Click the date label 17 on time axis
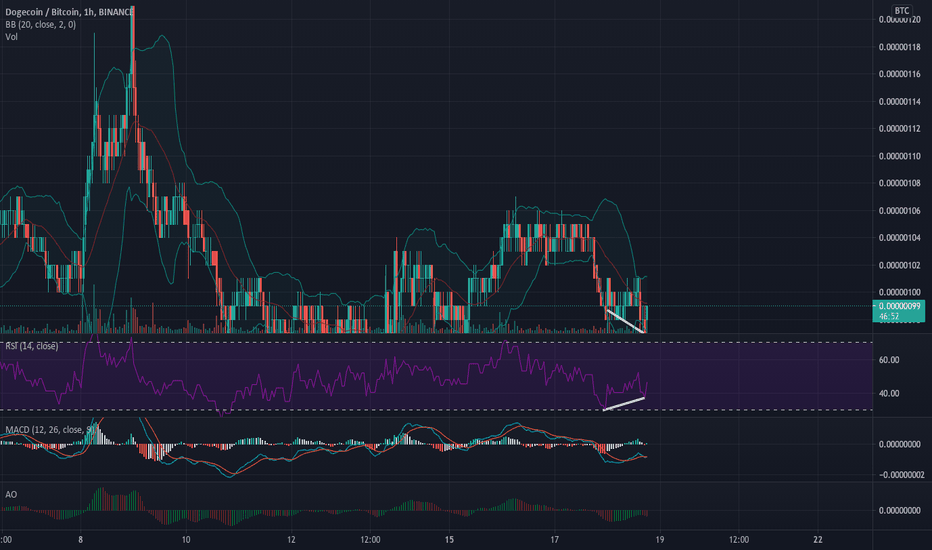932x550 pixels. coord(555,540)
